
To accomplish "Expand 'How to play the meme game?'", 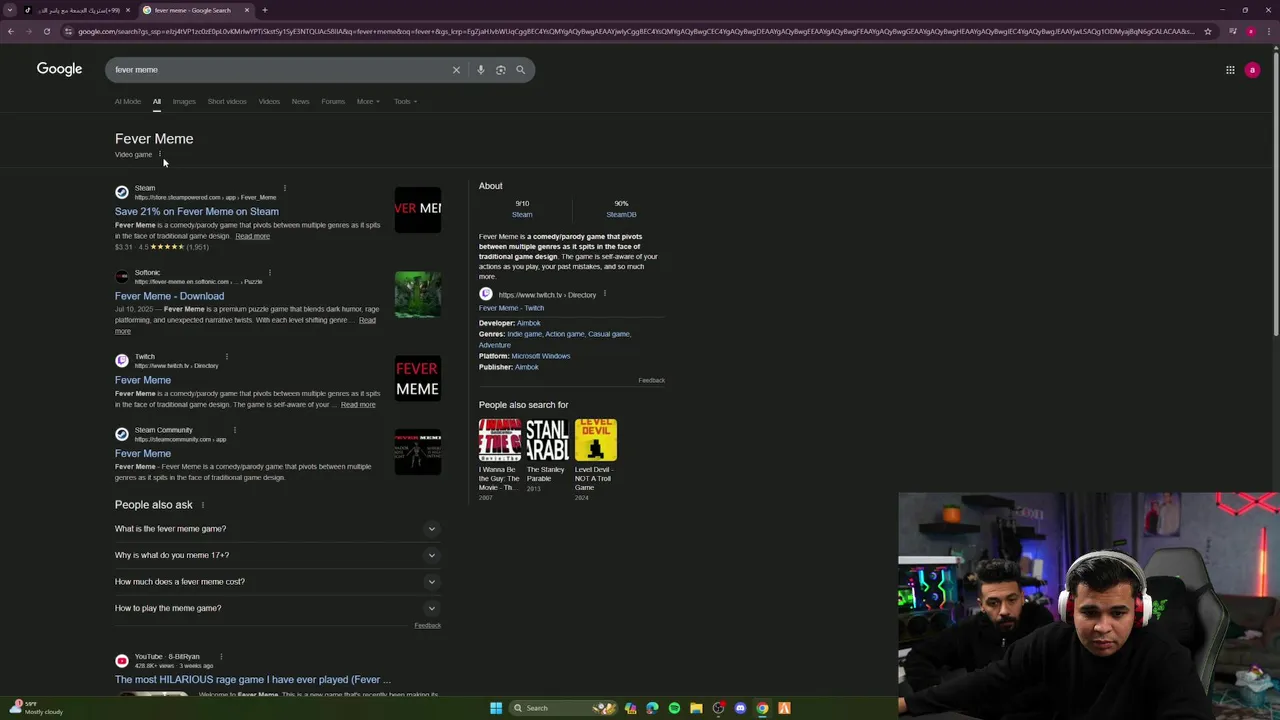I will click(277, 608).
